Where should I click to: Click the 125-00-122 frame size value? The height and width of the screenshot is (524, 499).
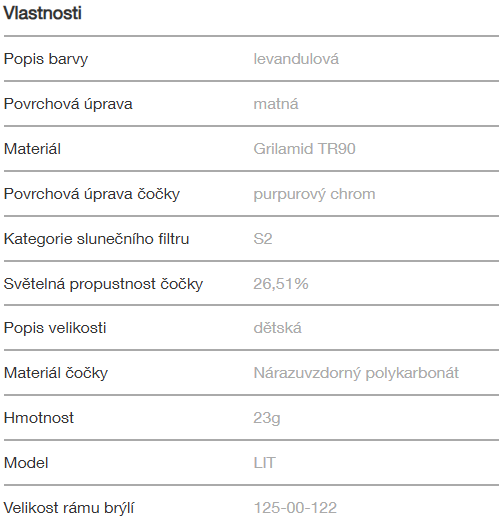tap(295, 508)
